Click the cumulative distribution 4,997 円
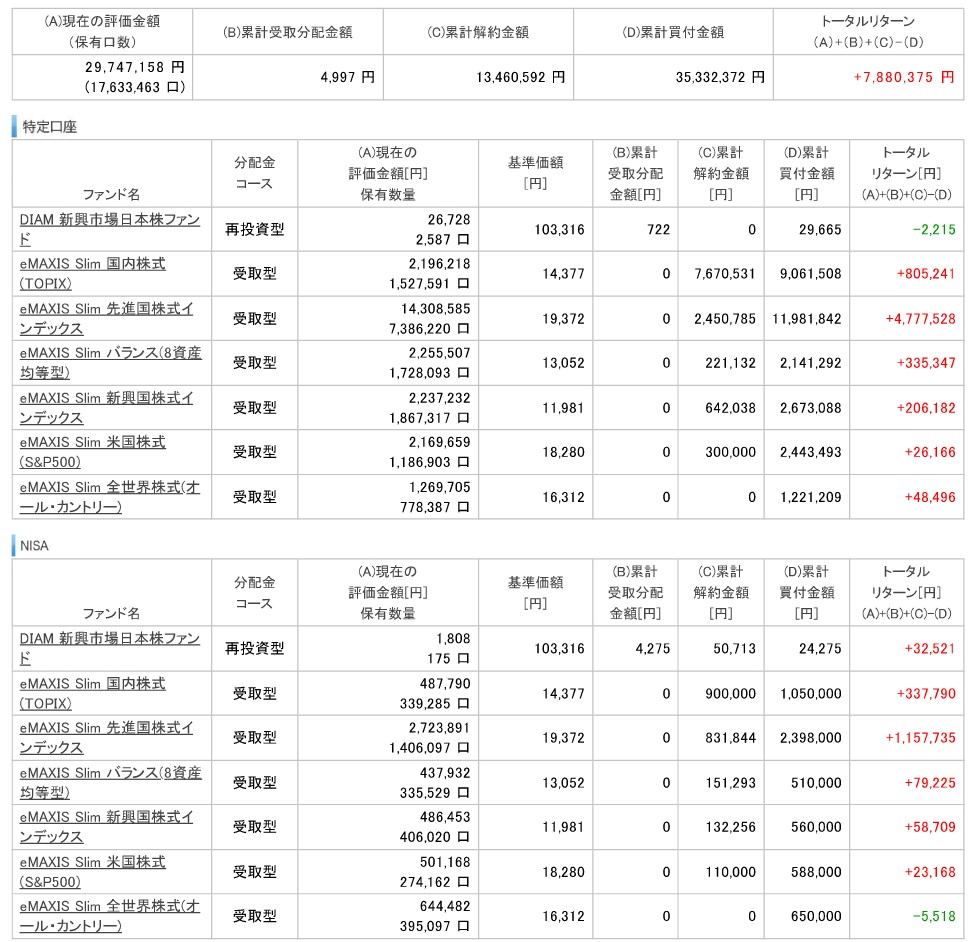Screen dimensions: 968x942 click(348, 77)
